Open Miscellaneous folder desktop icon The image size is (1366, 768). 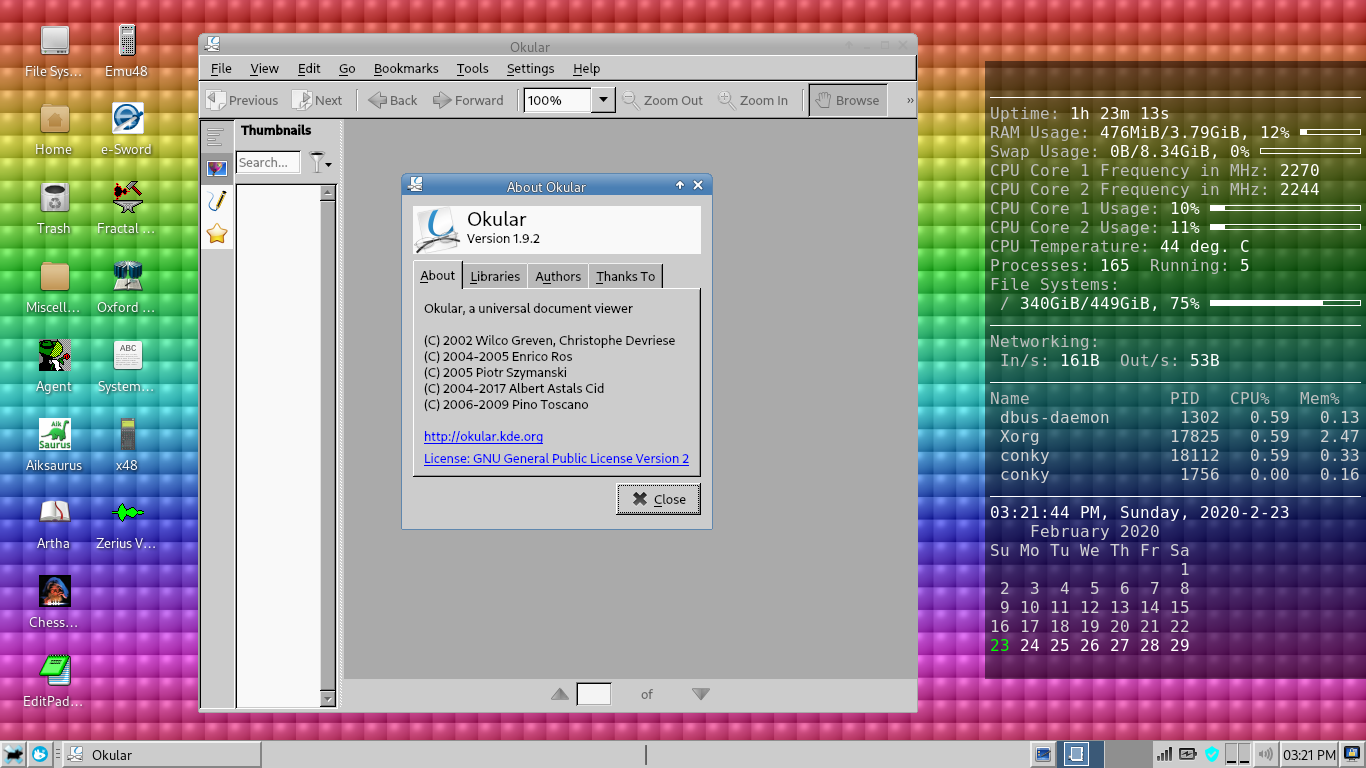pyautogui.click(x=54, y=288)
